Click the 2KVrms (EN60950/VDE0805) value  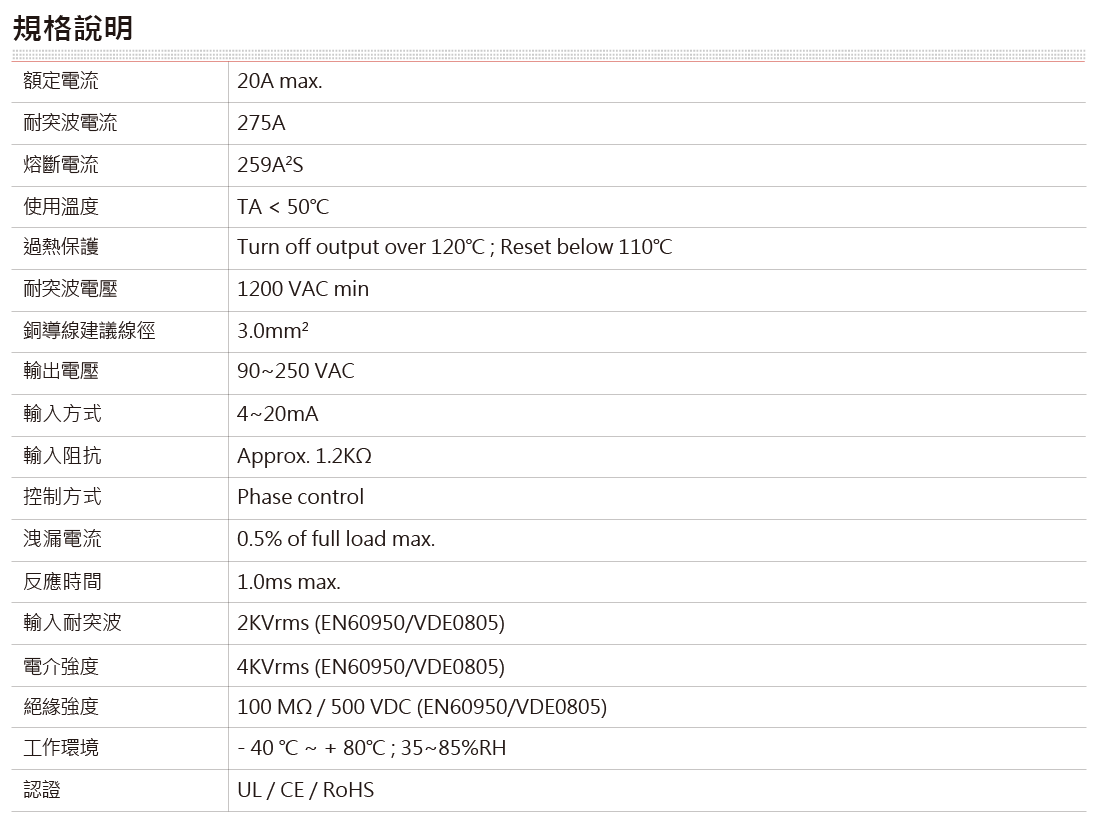click(370, 624)
